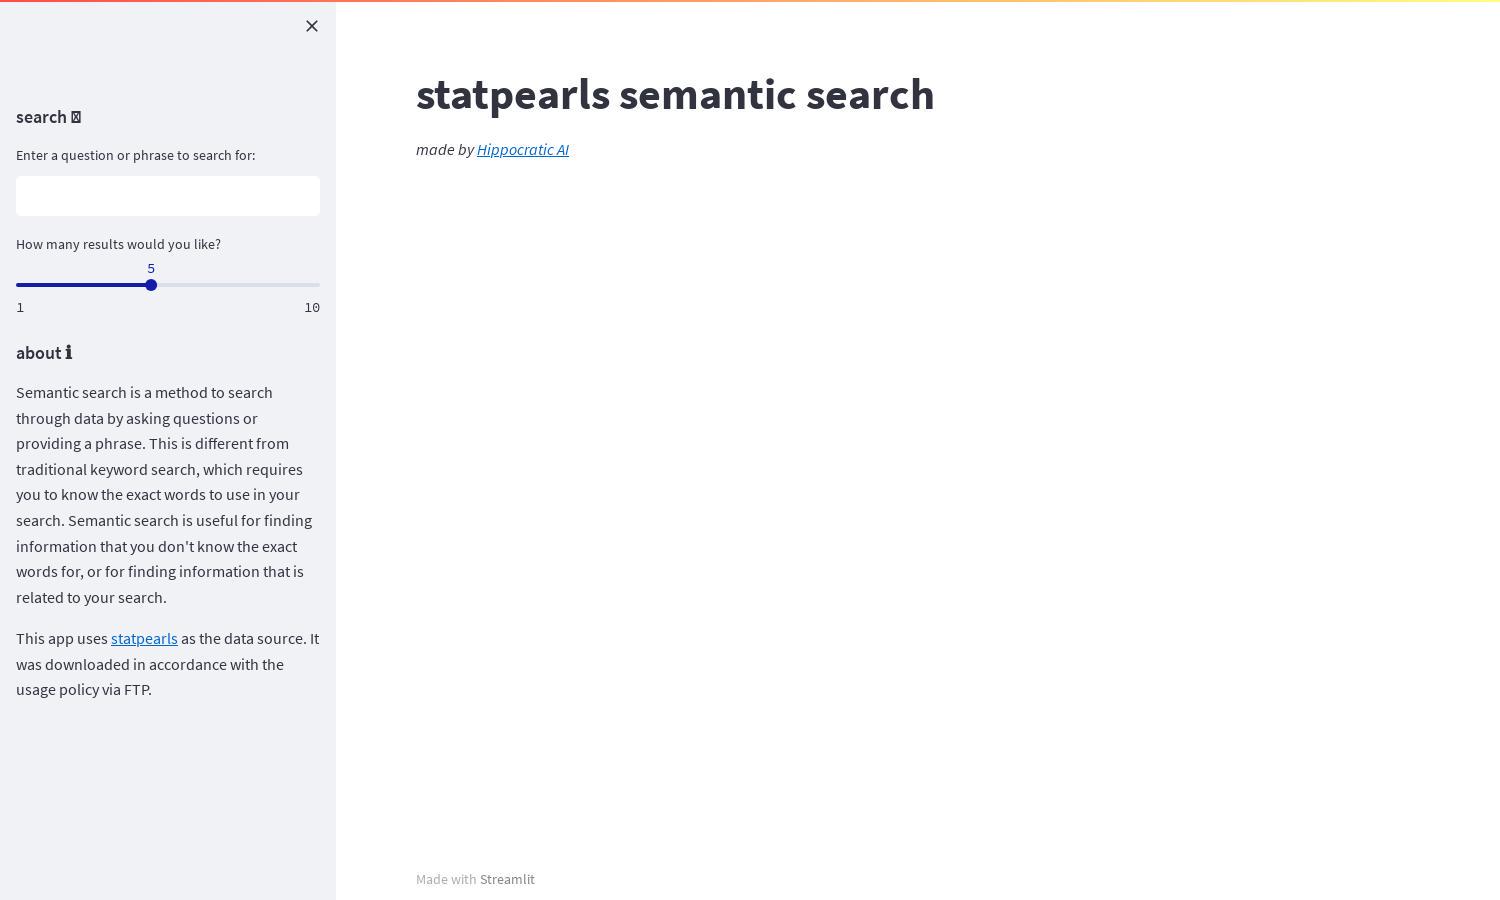1500x900 pixels.
Task: Open the Hippocratic AI link
Action: [523, 149]
